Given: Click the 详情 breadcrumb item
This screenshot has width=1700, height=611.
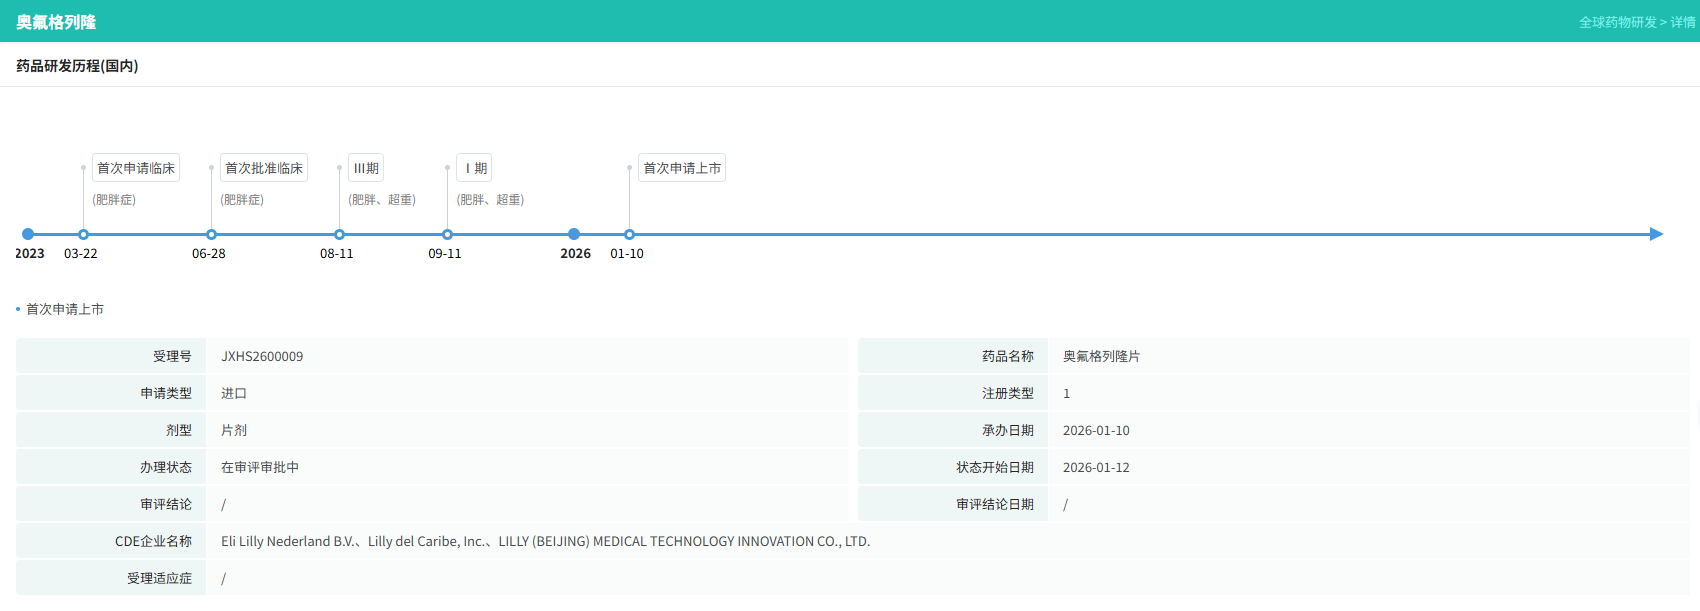Looking at the screenshot, I should (1683, 22).
